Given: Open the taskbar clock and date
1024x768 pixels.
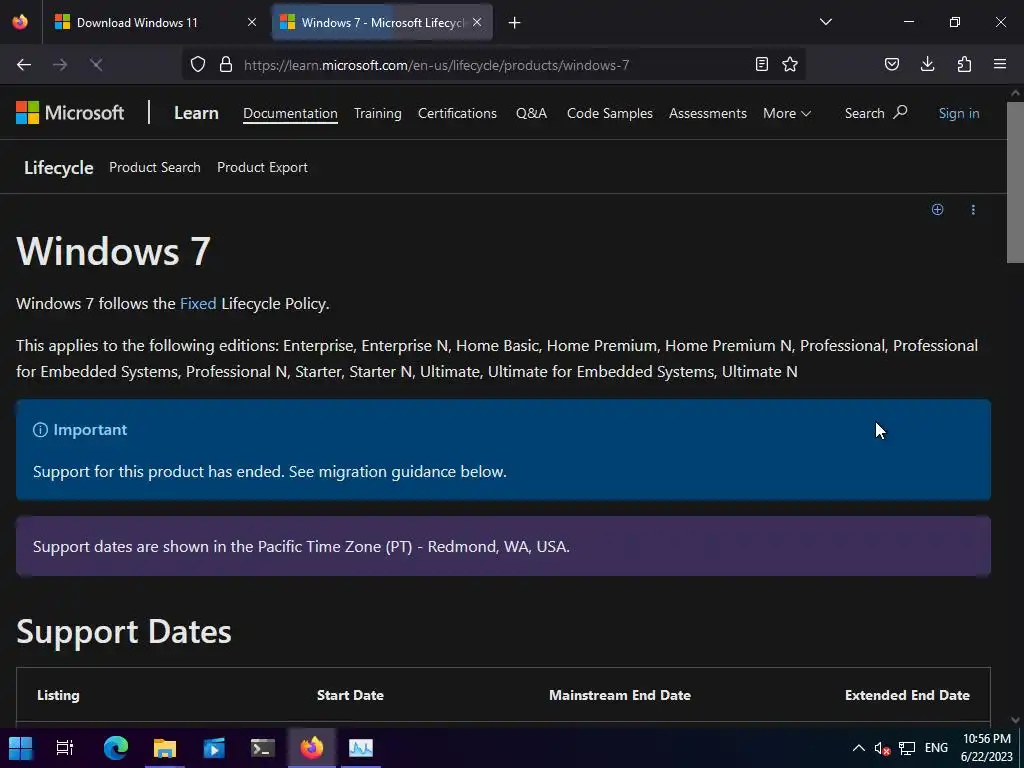Looking at the screenshot, I should (x=987, y=748).
